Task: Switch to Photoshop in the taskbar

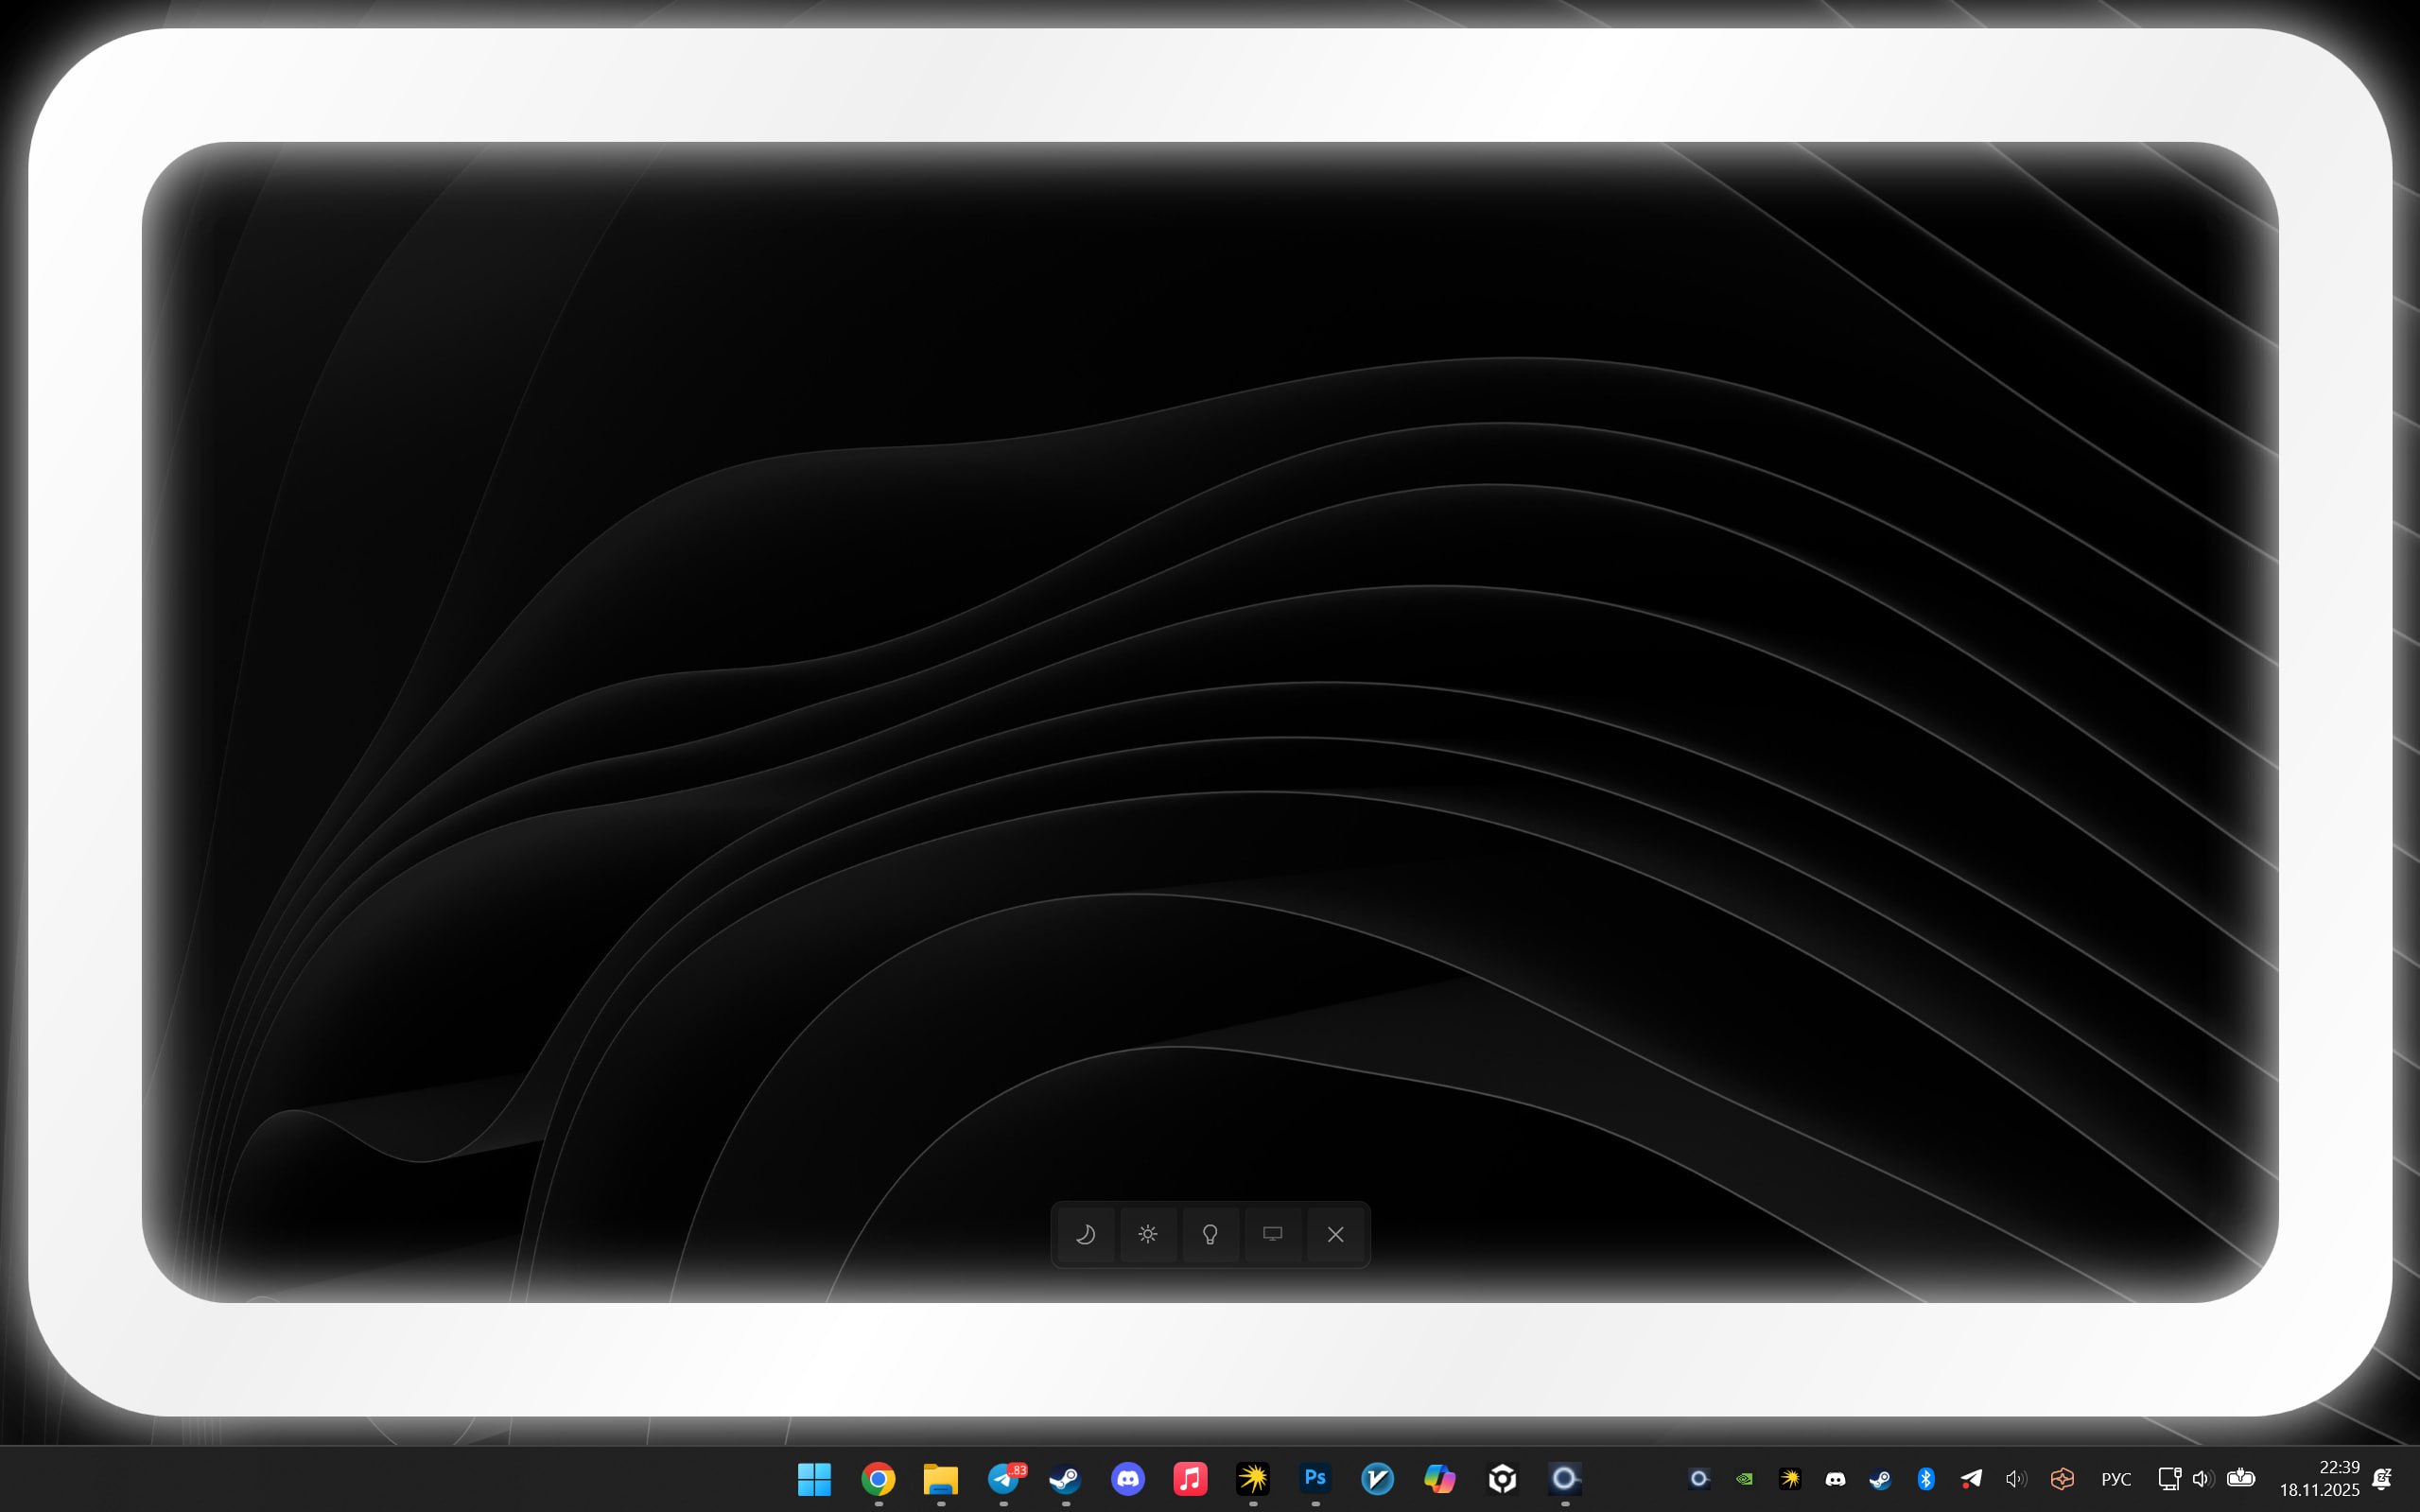Action: [x=1315, y=1478]
